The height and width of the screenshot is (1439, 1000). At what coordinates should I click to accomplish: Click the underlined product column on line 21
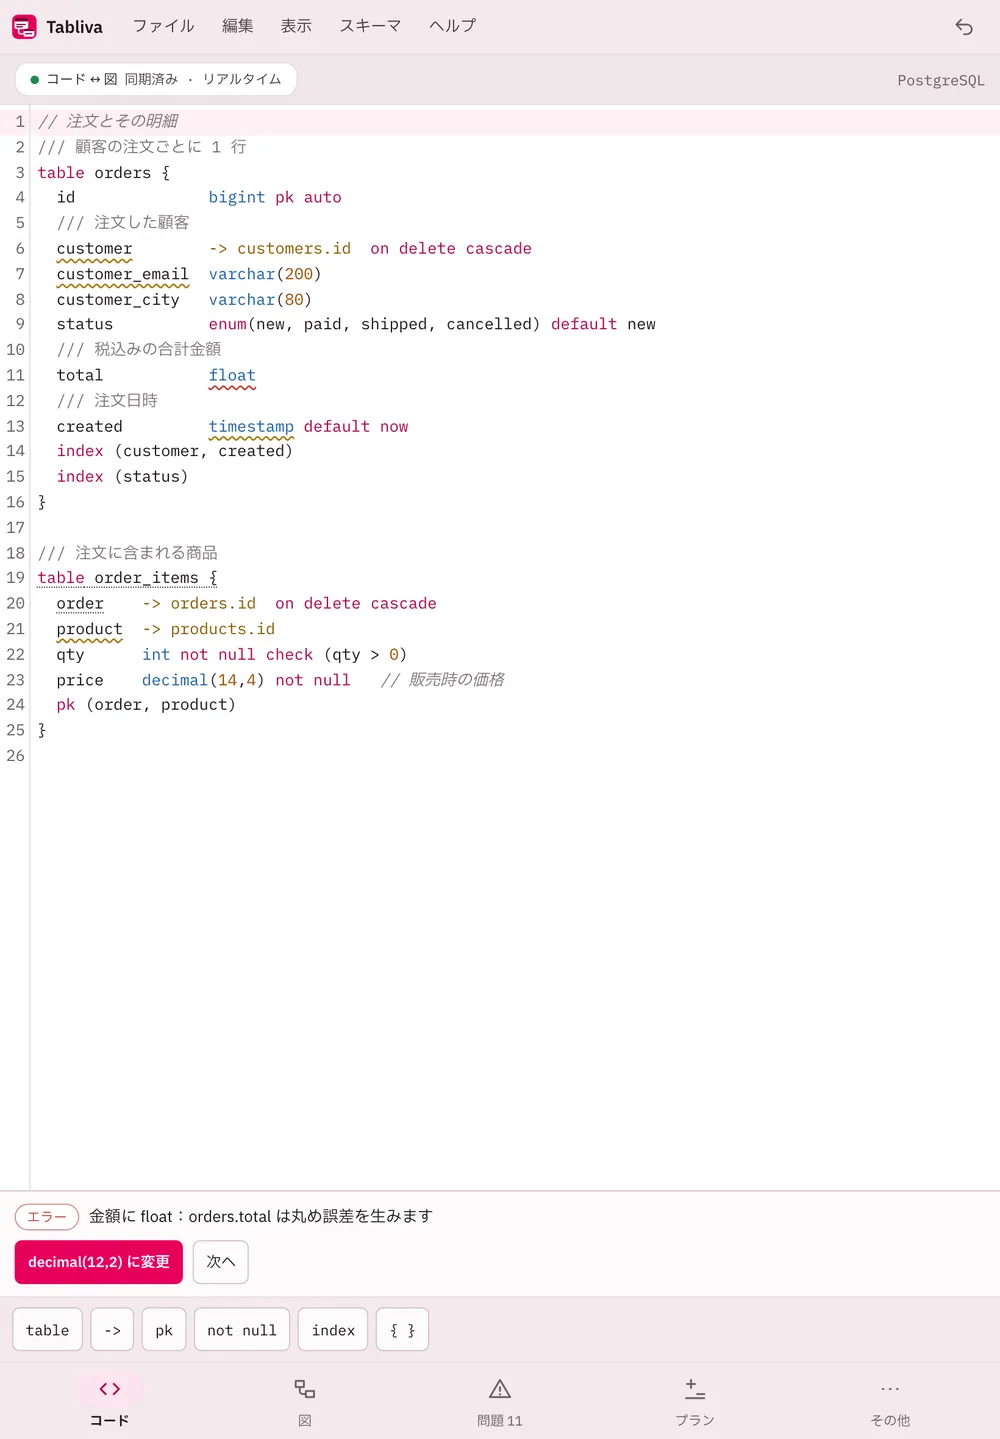click(89, 629)
